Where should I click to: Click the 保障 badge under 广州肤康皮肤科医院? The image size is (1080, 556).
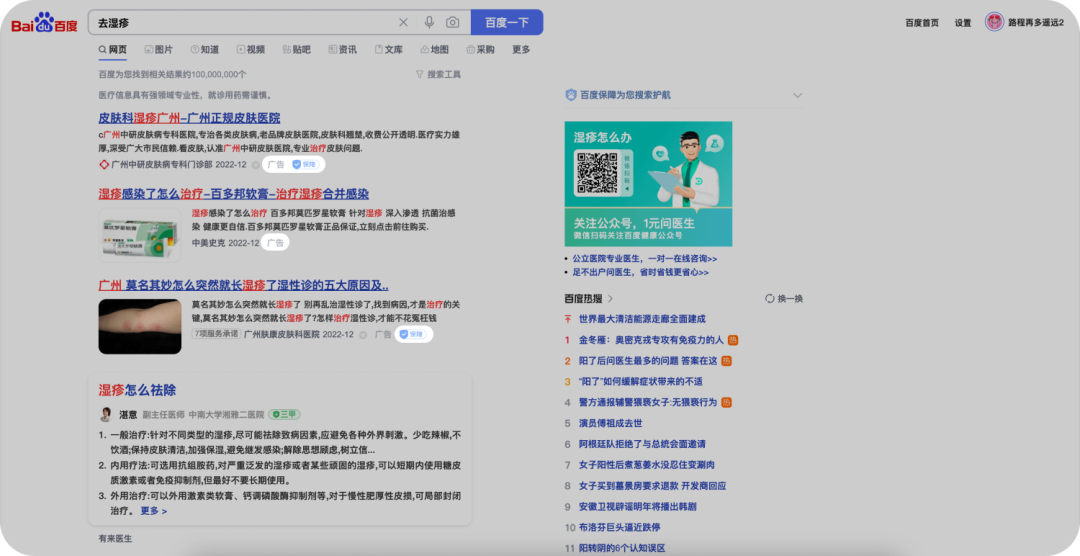pyautogui.click(x=413, y=334)
